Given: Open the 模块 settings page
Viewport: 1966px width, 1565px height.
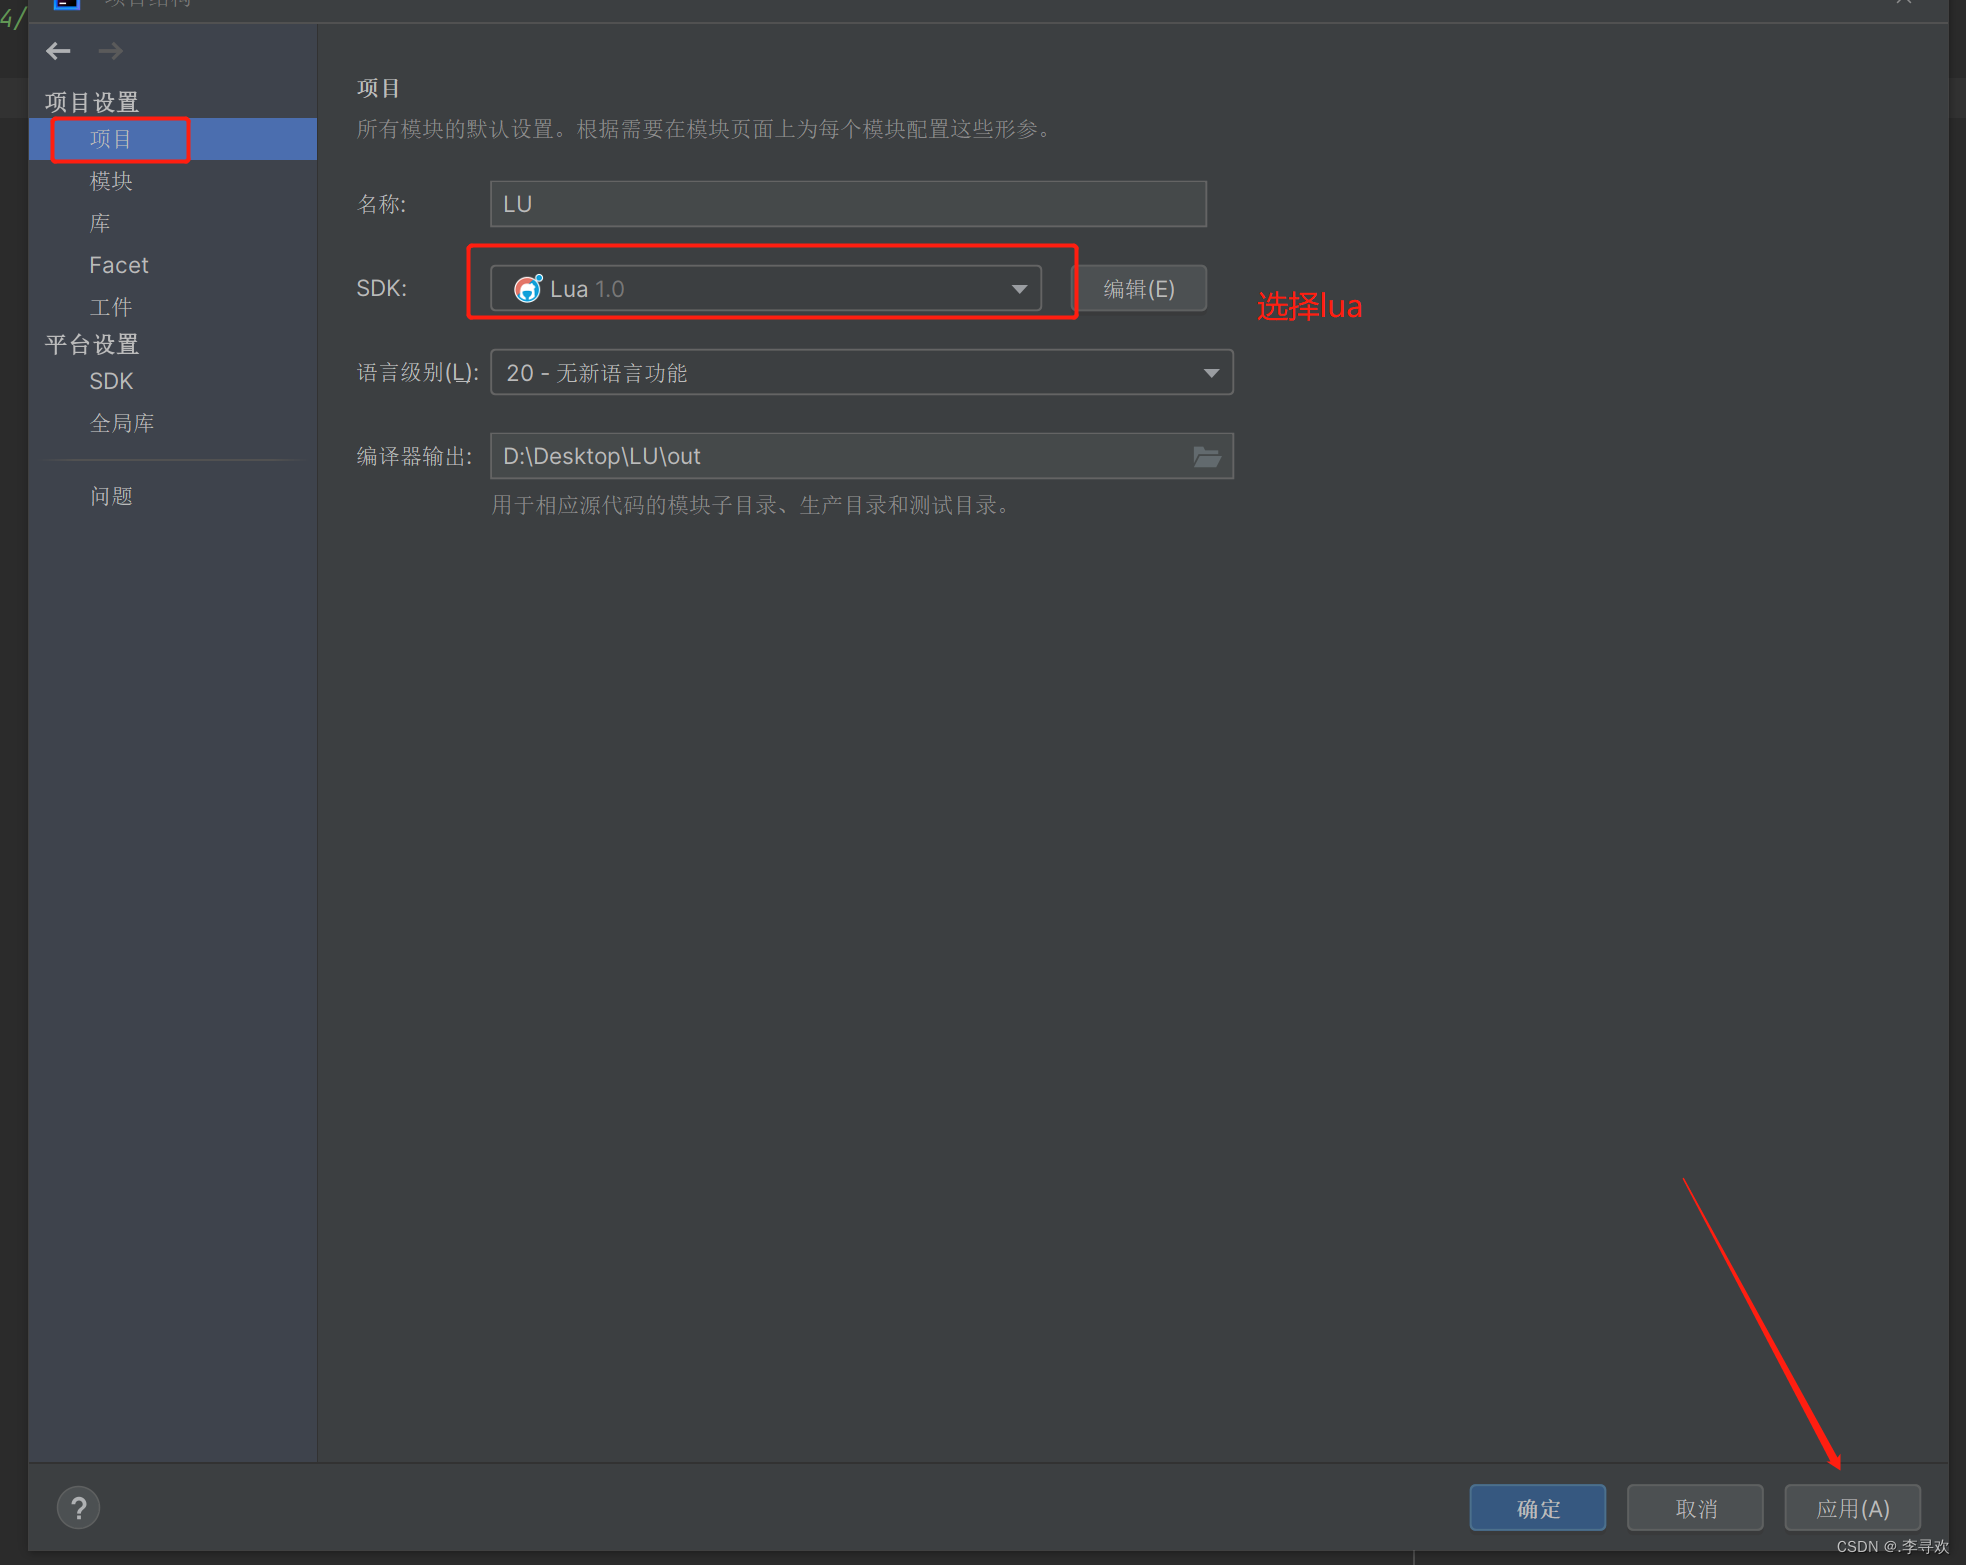Looking at the screenshot, I should pyautogui.click(x=110, y=181).
